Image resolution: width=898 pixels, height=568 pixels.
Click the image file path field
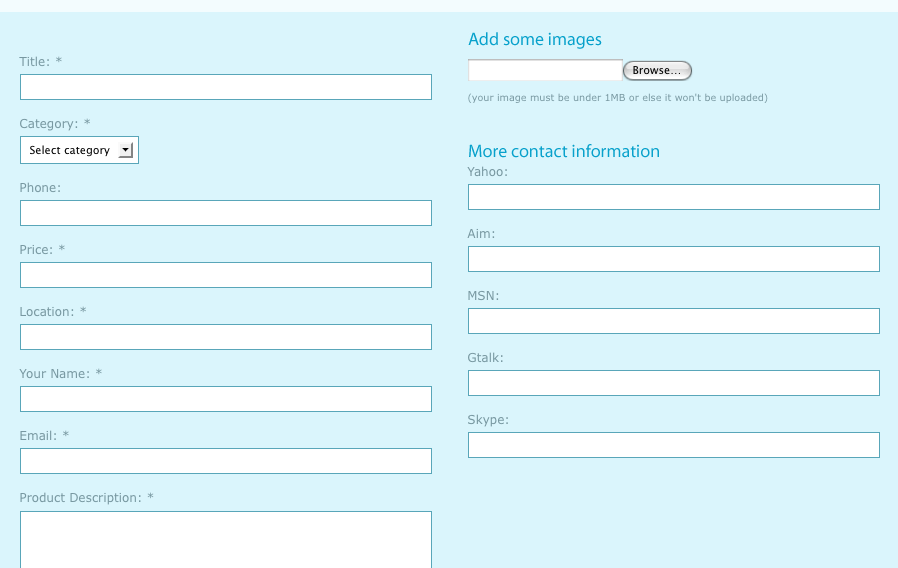coord(545,70)
